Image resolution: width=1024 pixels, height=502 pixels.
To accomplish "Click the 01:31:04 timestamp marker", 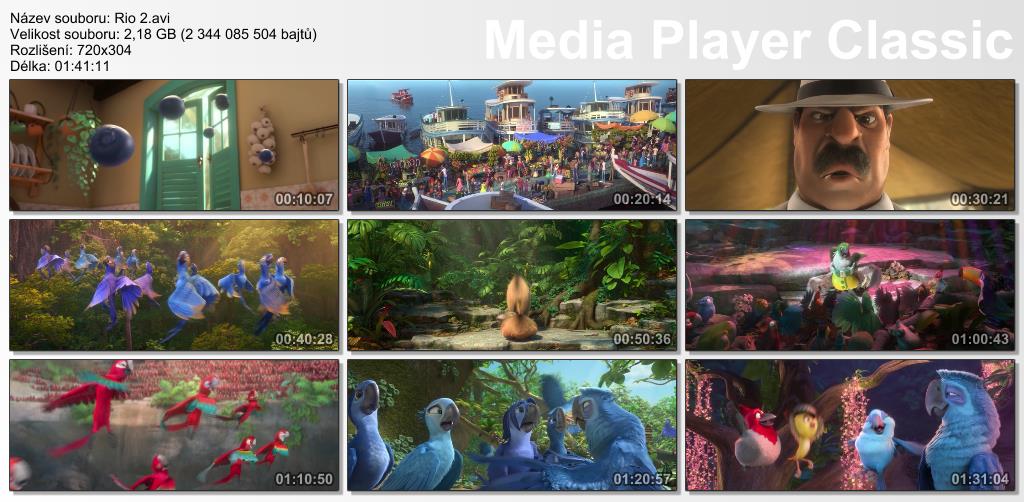I will click(981, 479).
